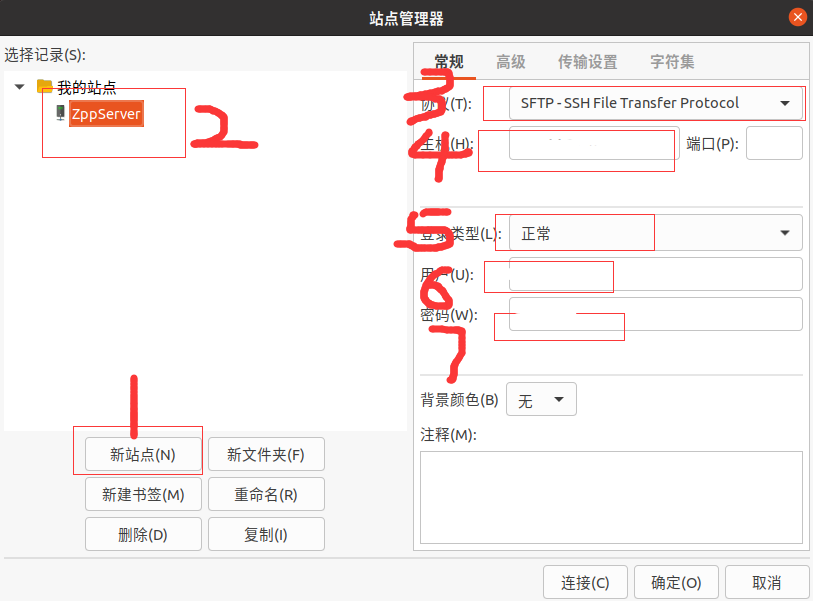Click the 重命名 button
The image size is (813, 601).
click(266, 493)
